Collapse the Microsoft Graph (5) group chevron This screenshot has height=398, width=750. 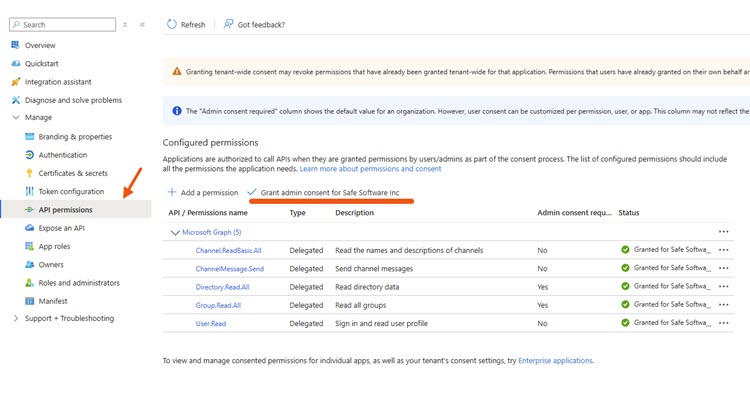point(175,232)
